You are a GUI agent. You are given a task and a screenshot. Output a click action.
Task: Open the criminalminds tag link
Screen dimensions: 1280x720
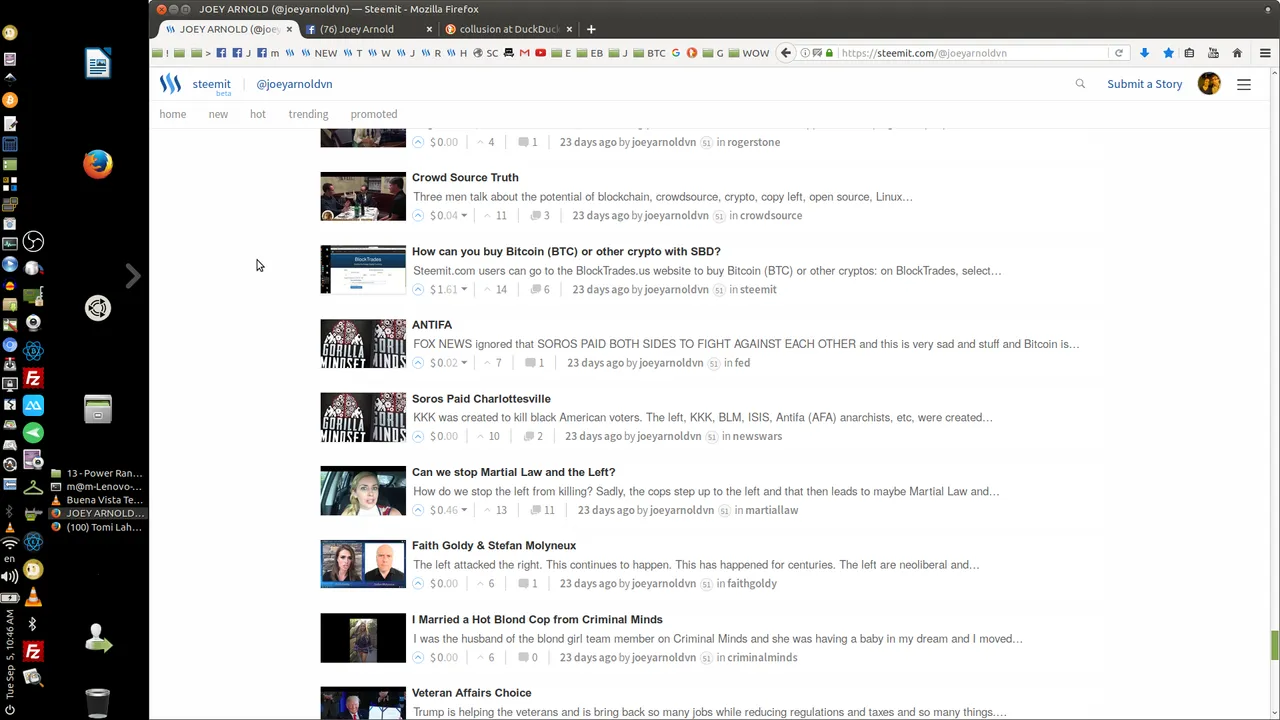coord(762,658)
